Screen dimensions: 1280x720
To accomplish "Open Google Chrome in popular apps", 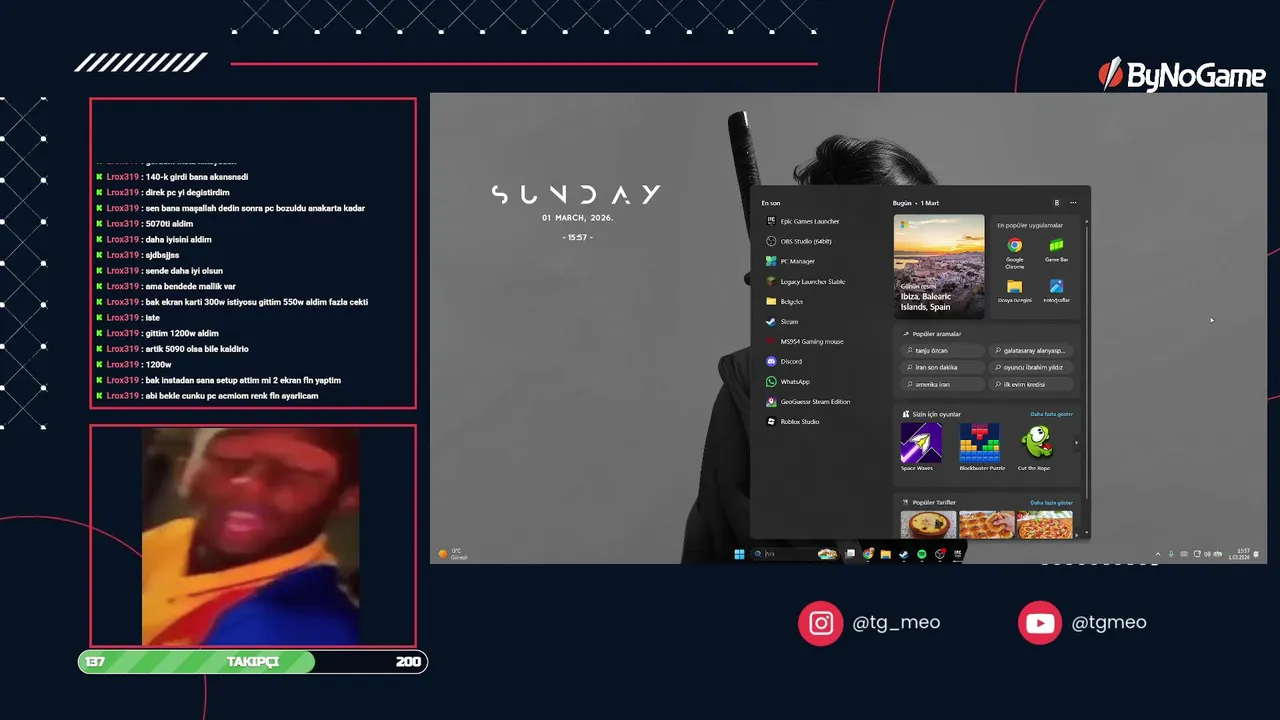I will [x=1014, y=251].
